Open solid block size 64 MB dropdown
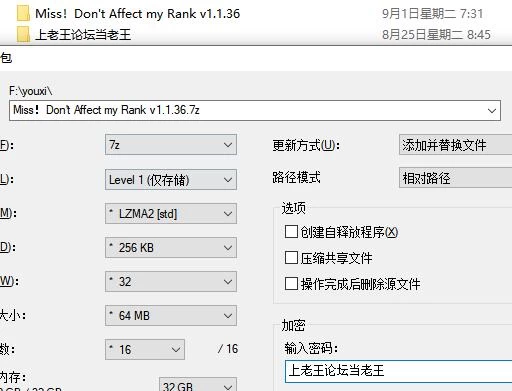The height and width of the screenshot is (391, 512). coord(171,315)
